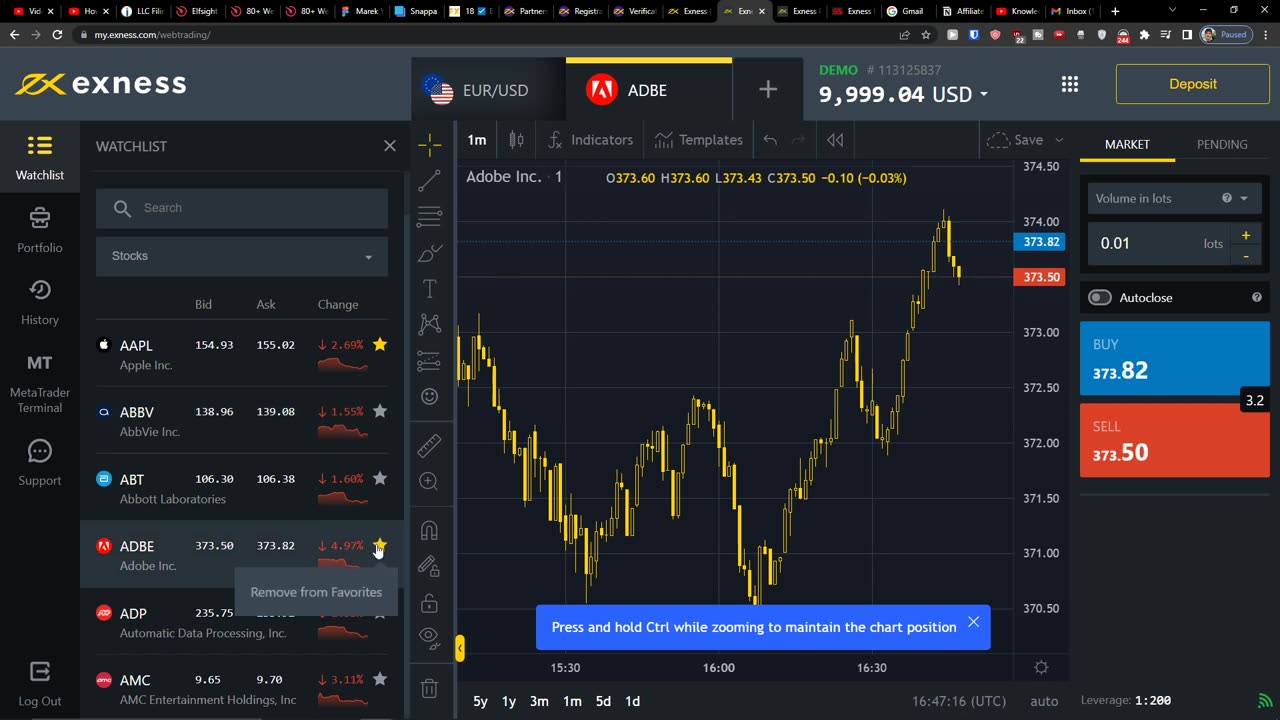1280x720 pixels.
Task: Click the Log Out icon
Action: (x=40, y=672)
